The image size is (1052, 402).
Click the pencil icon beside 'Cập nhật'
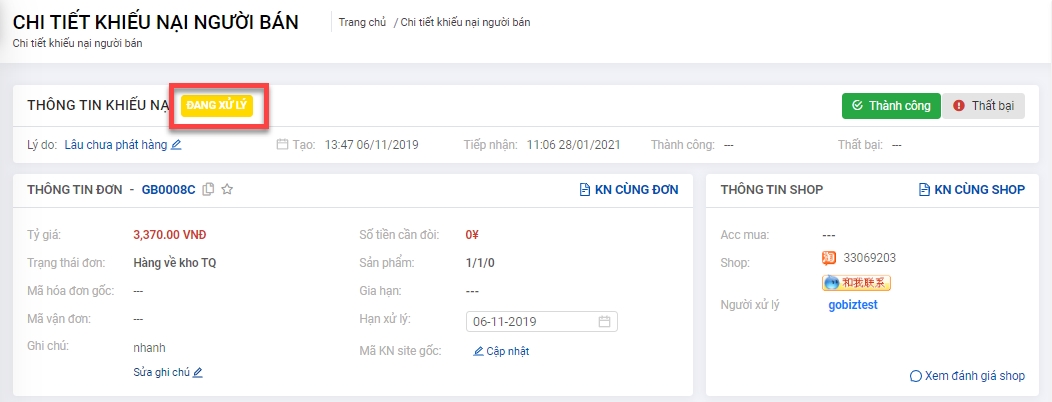(x=478, y=351)
